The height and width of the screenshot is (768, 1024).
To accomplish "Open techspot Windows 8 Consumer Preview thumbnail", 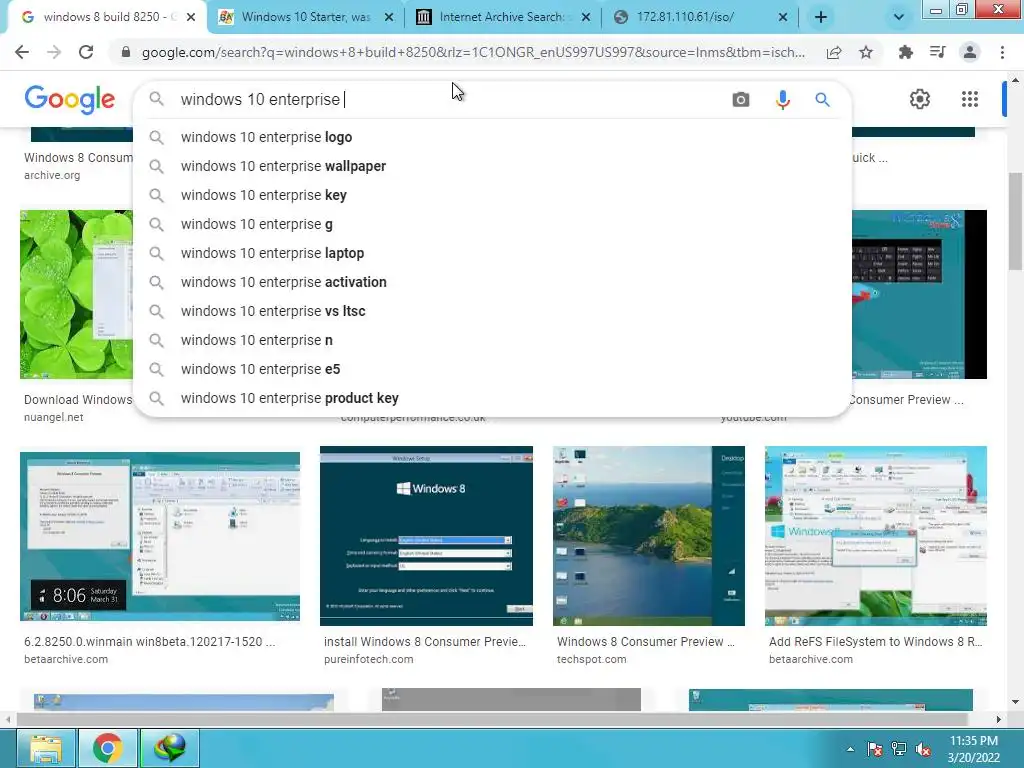I will [648, 536].
